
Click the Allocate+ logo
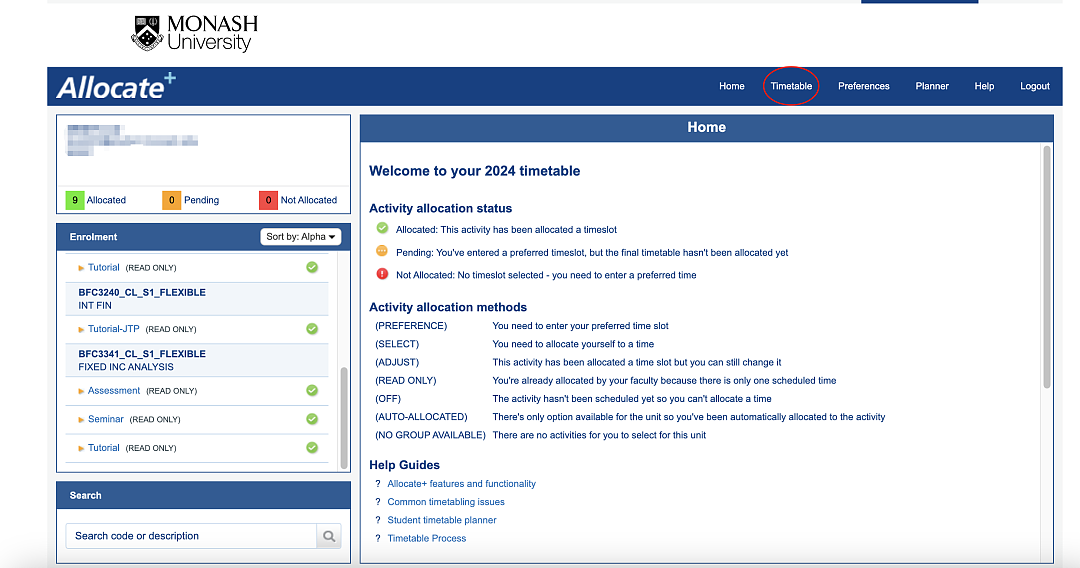pyautogui.click(x=116, y=87)
